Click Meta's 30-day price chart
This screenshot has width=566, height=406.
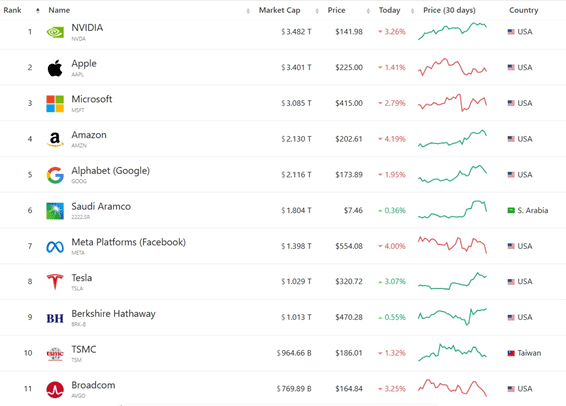[x=452, y=245]
